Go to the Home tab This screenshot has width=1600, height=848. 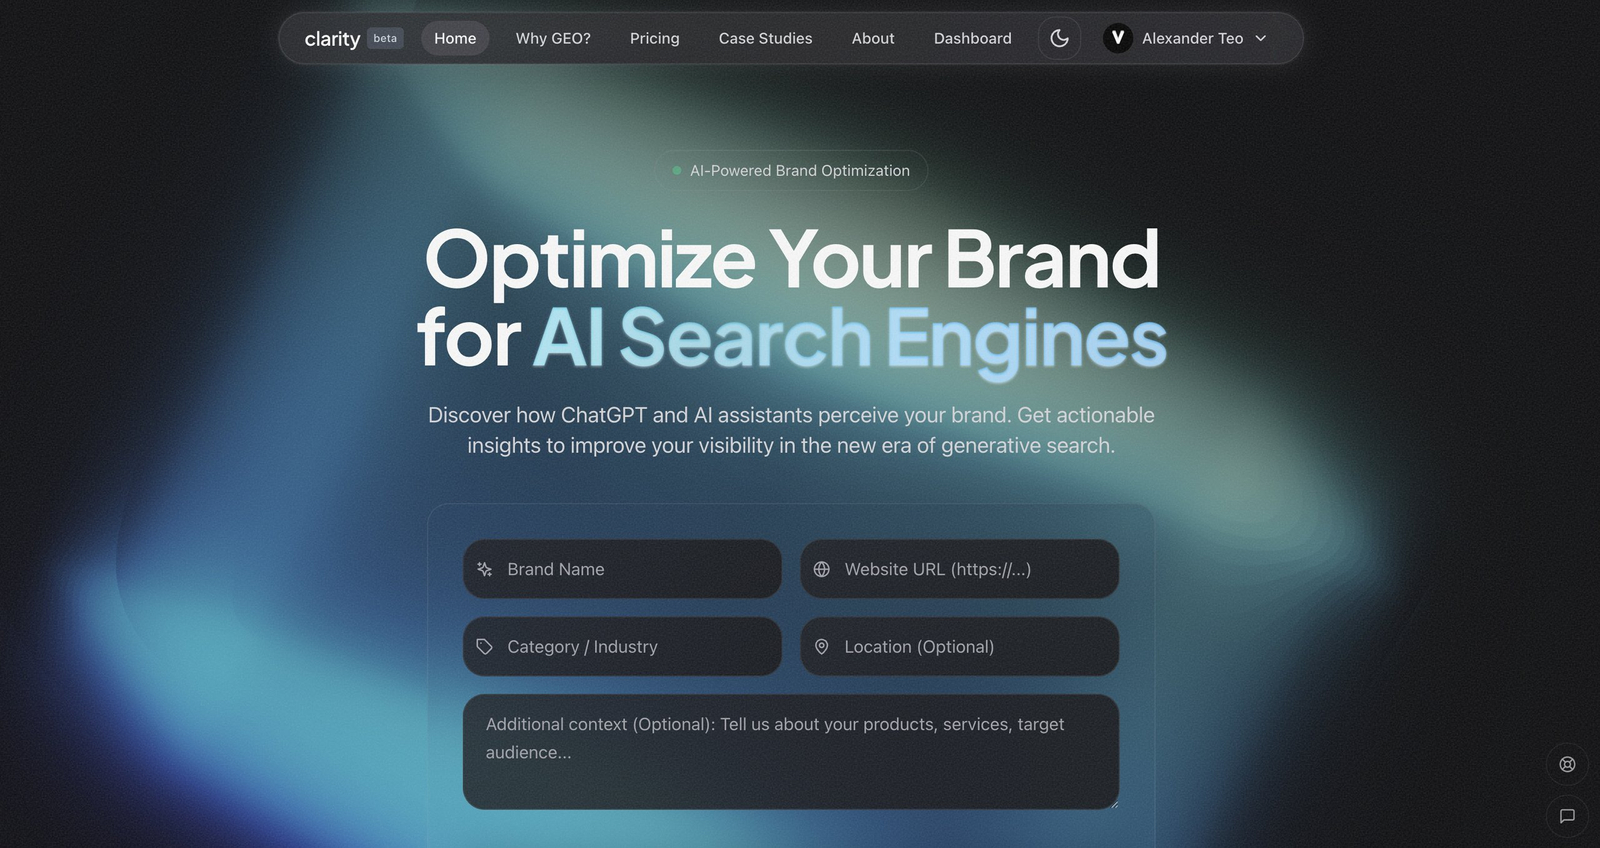pyautogui.click(x=455, y=38)
